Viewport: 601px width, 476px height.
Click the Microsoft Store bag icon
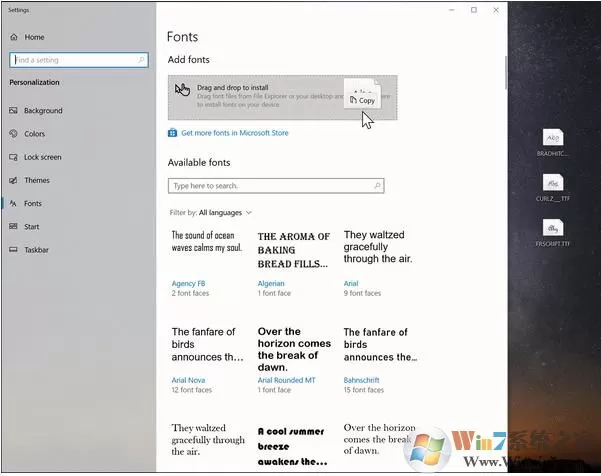172,133
